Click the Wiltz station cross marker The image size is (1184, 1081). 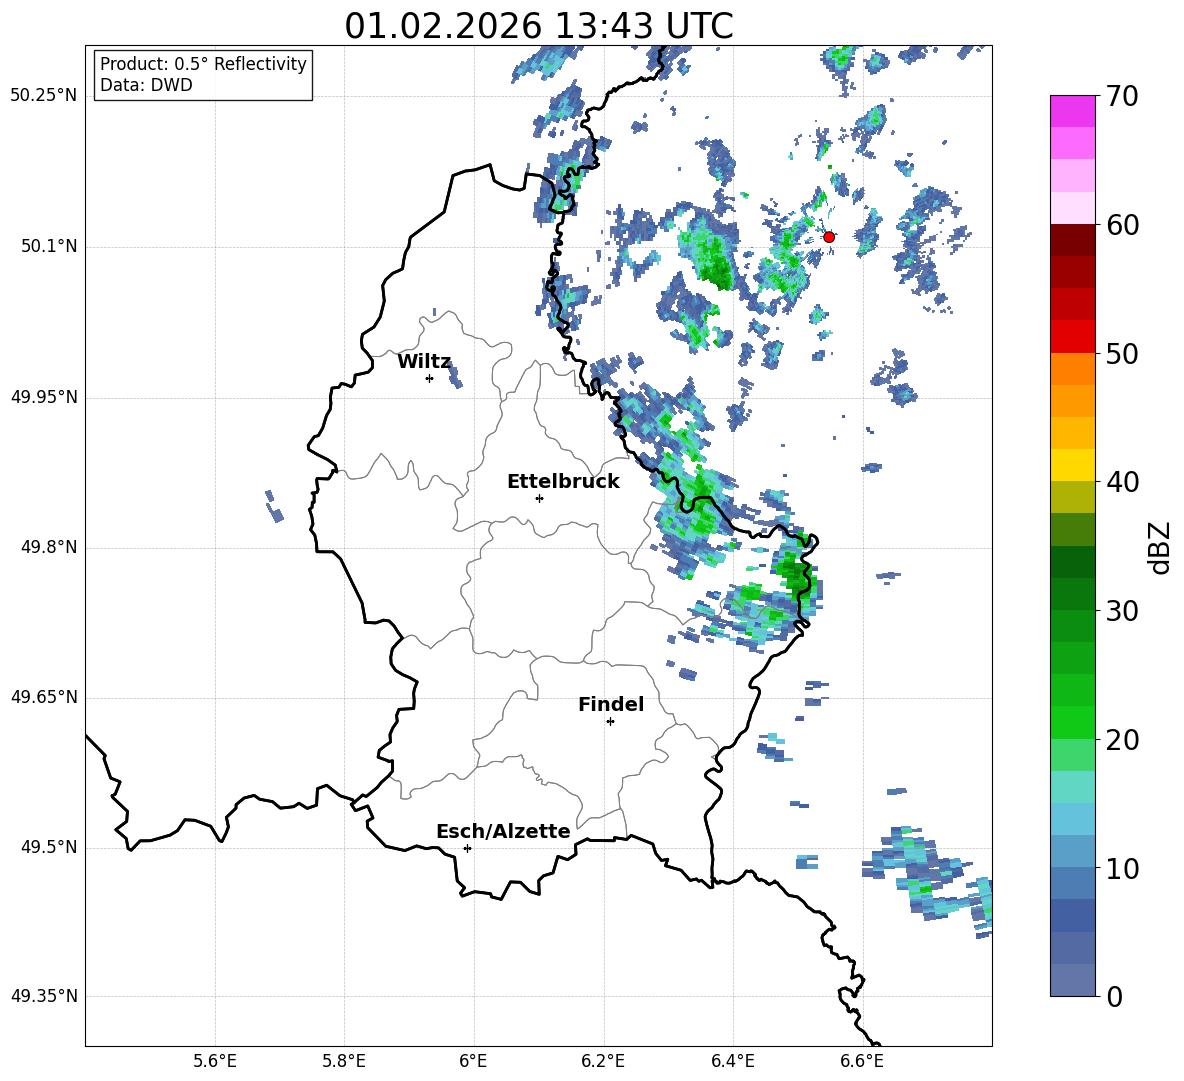pyautogui.click(x=430, y=378)
